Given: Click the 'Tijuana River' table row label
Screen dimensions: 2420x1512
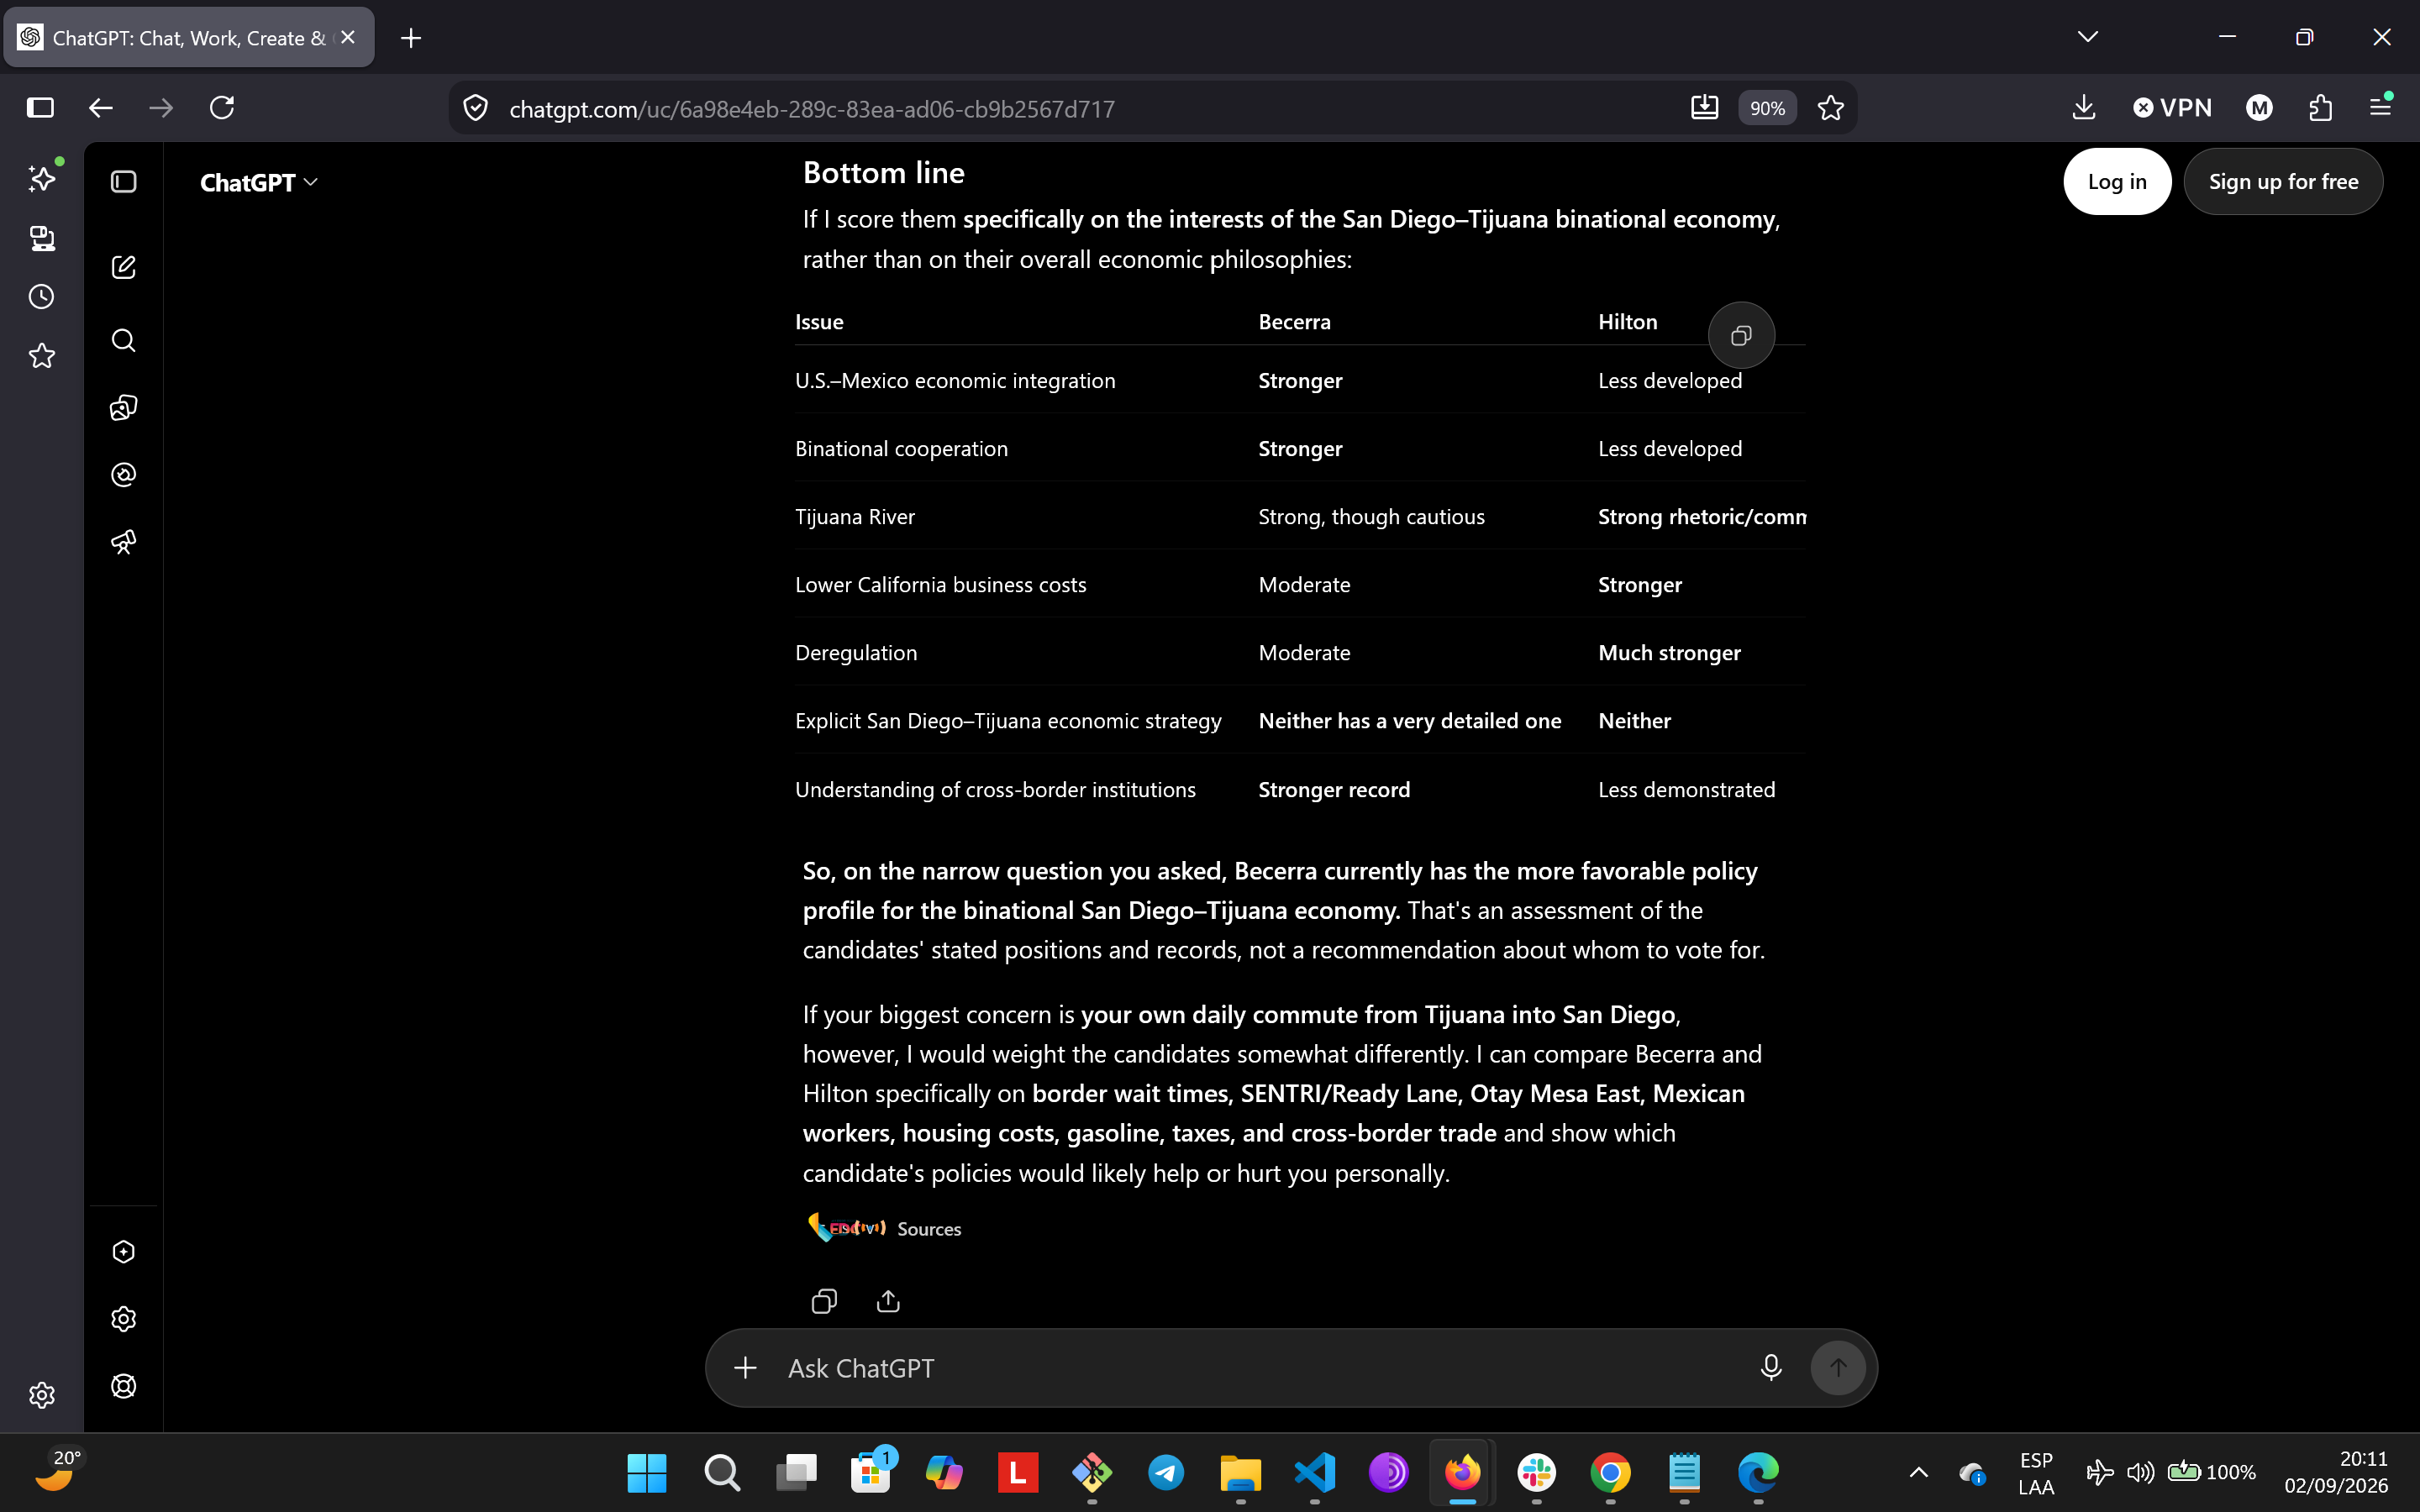Looking at the screenshot, I should coord(855,517).
